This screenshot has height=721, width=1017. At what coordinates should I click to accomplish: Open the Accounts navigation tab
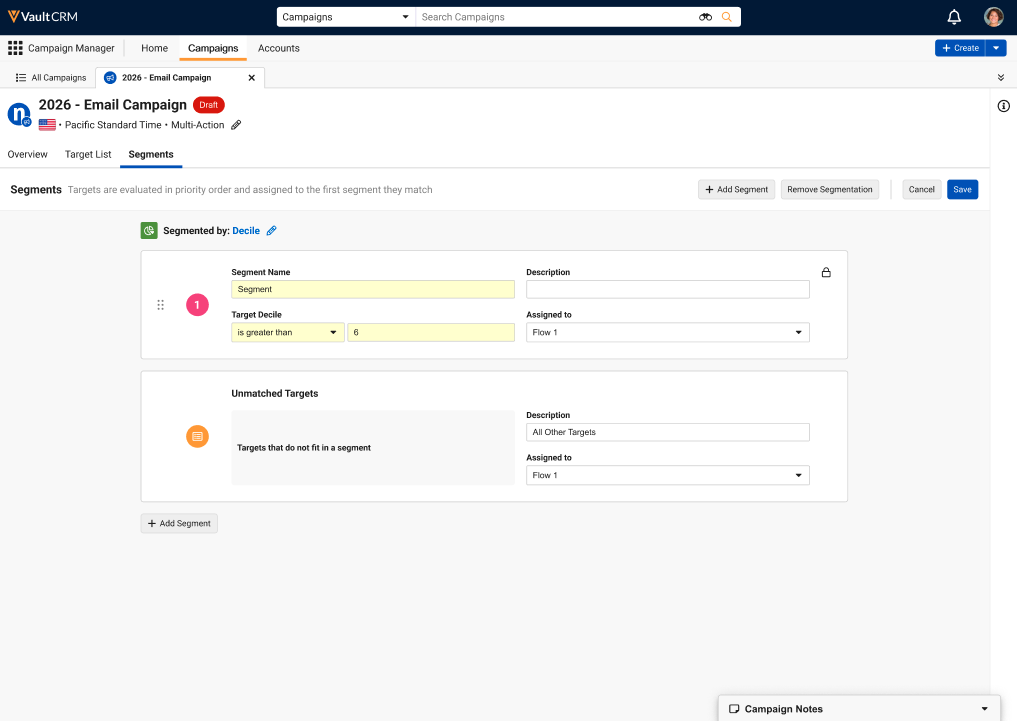coord(278,48)
